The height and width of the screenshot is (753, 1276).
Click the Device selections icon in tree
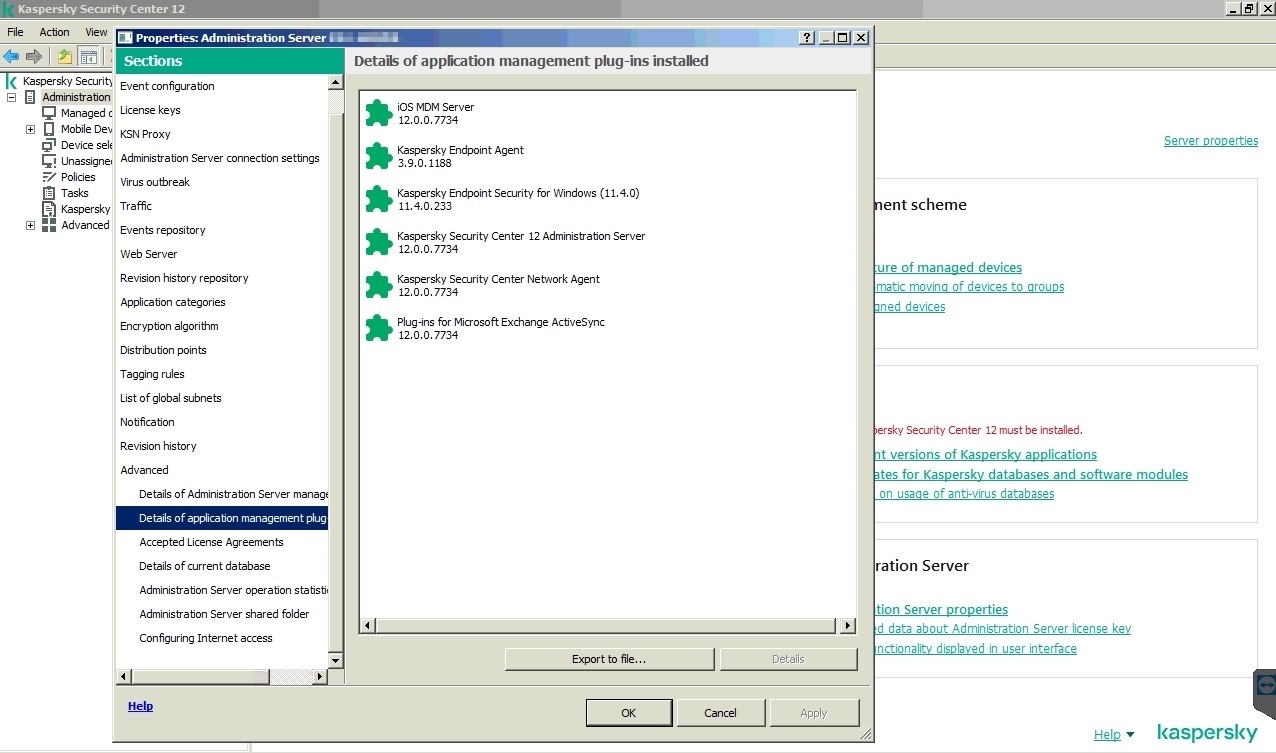pos(49,145)
